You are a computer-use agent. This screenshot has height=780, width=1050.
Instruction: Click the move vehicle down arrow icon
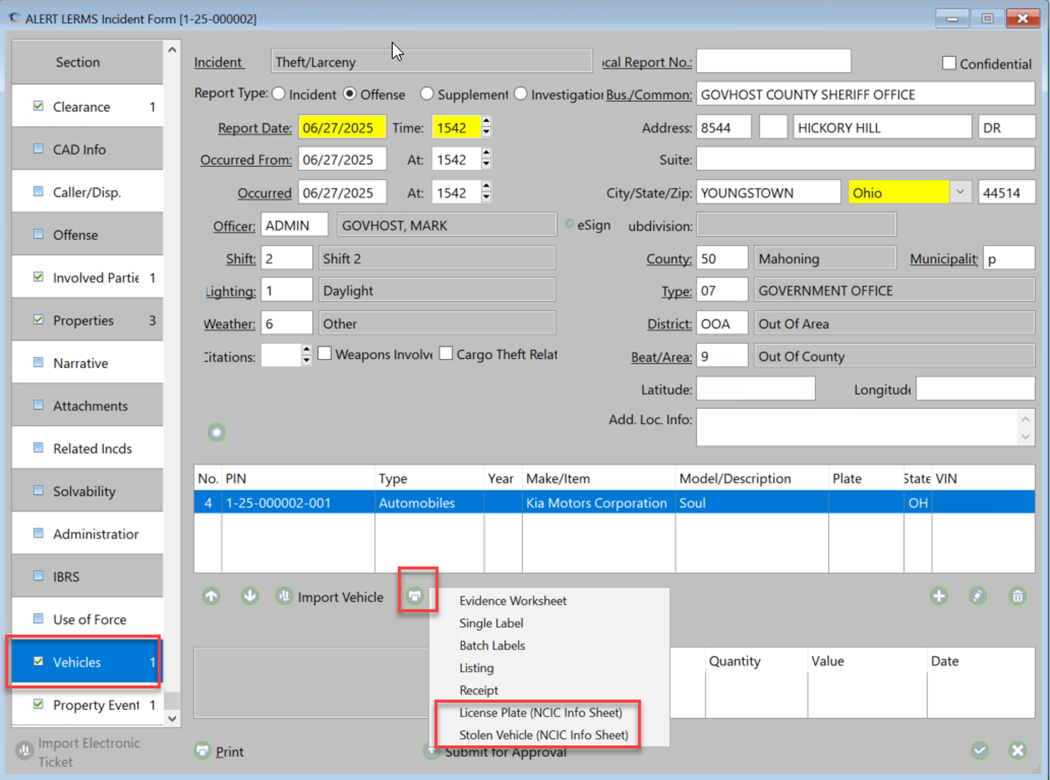249,596
